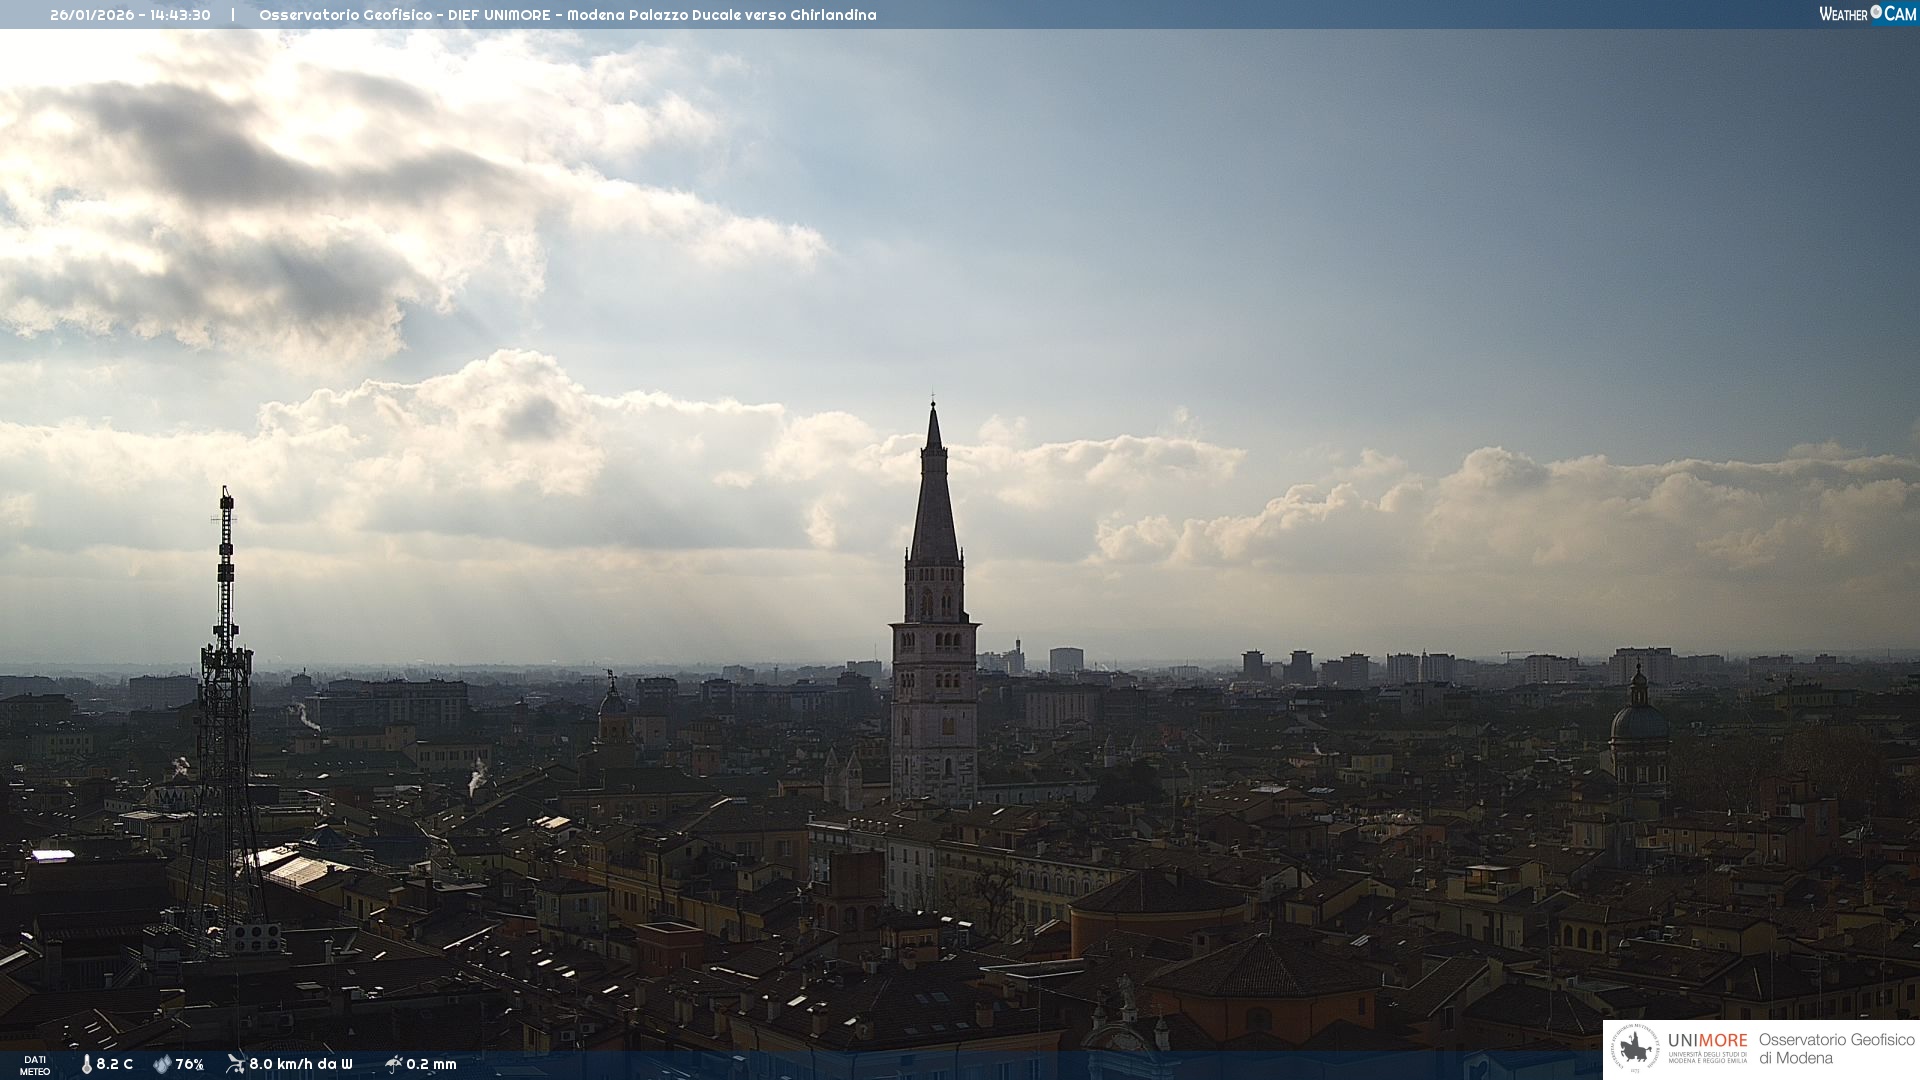
Task: Click the wind vane anemometer icon
Action: [235, 1064]
